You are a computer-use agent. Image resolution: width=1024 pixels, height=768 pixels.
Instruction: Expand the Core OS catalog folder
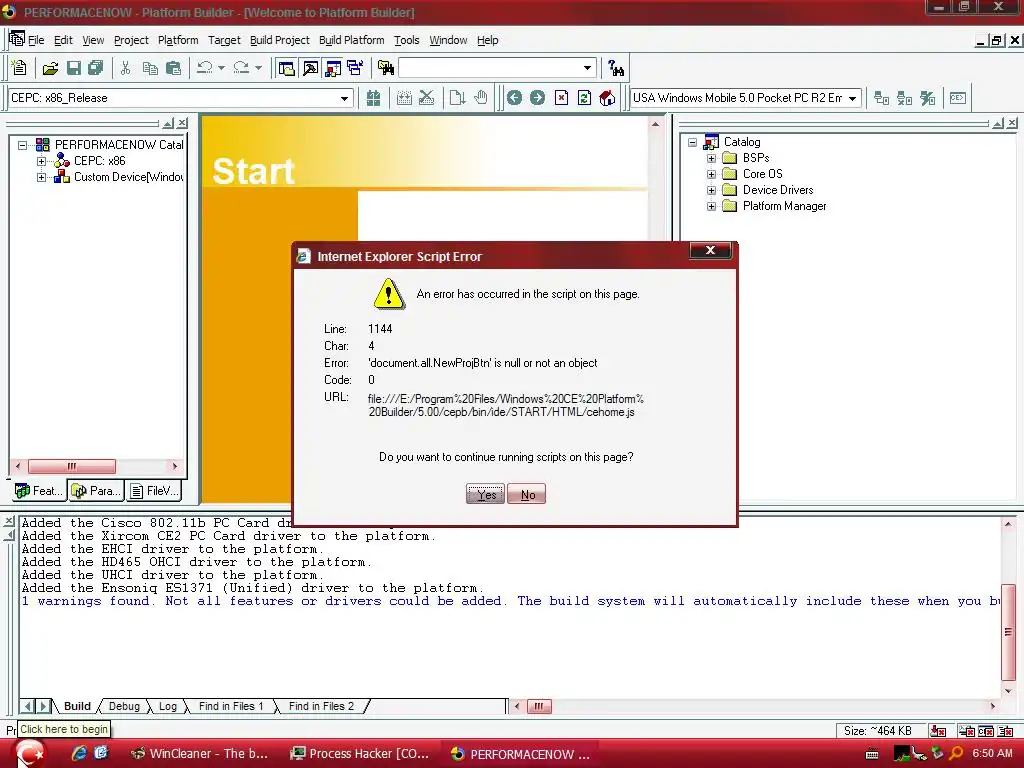[x=711, y=174]
